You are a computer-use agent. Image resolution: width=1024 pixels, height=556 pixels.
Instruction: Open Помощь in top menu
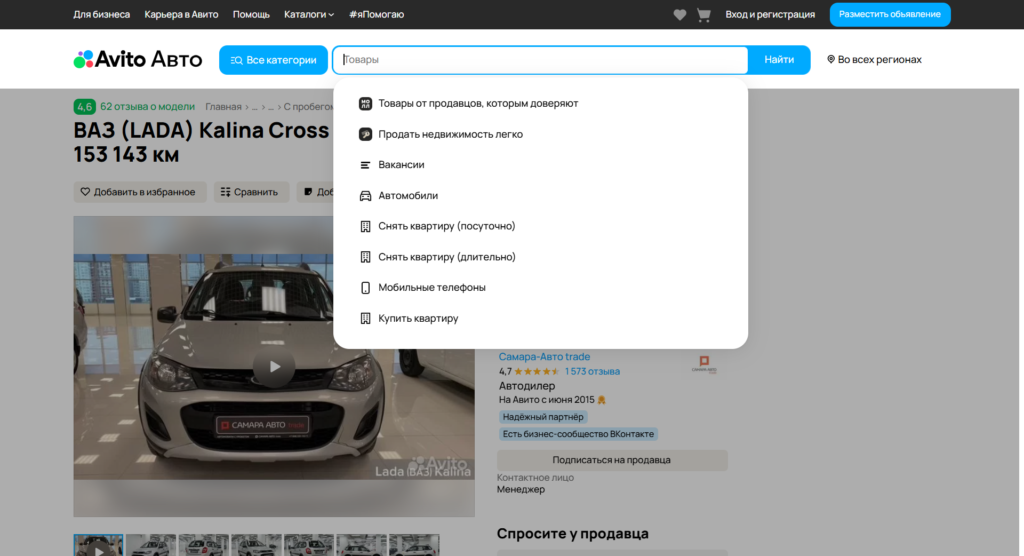251,14
